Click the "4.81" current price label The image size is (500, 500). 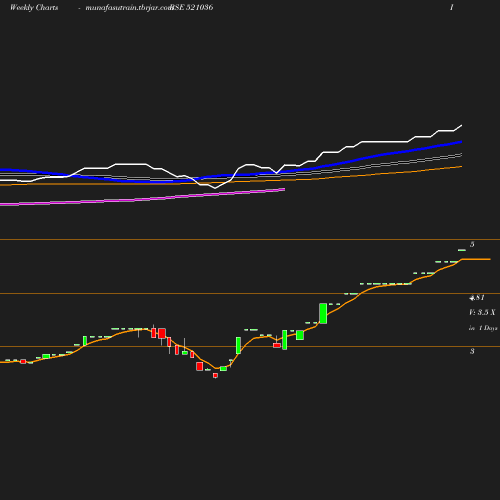[x=477, y=297]
